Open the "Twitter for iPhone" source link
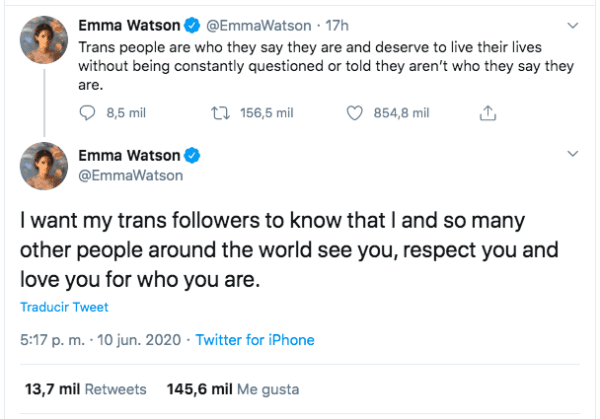 tap(254, 340)
